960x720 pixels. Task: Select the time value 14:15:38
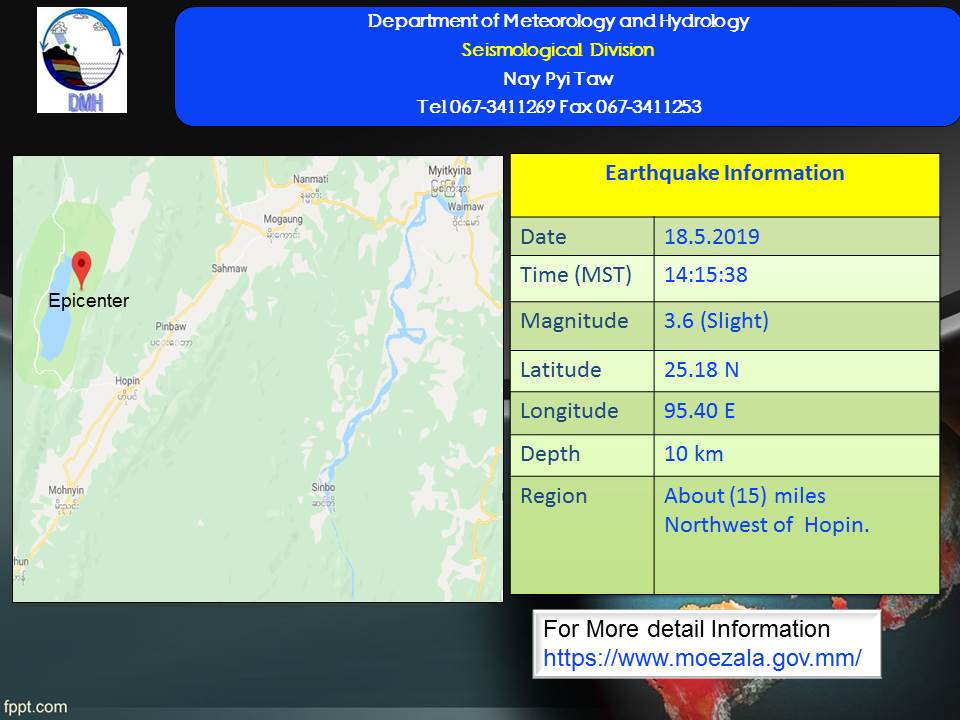coord(706,275)
